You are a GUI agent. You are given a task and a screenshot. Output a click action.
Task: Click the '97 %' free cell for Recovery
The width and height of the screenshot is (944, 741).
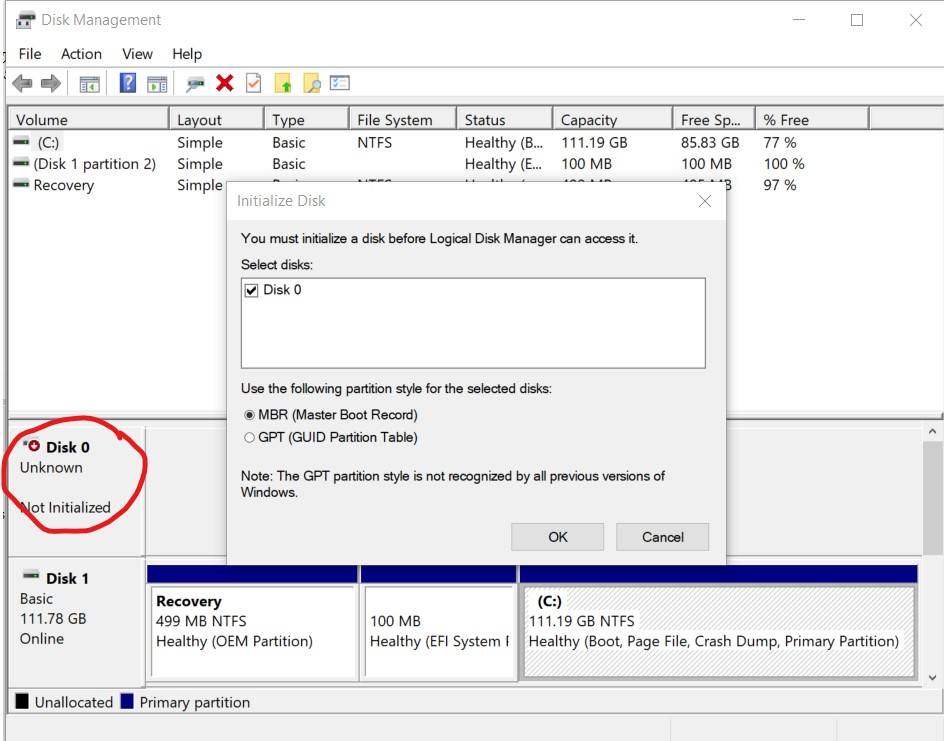[780, 185]
